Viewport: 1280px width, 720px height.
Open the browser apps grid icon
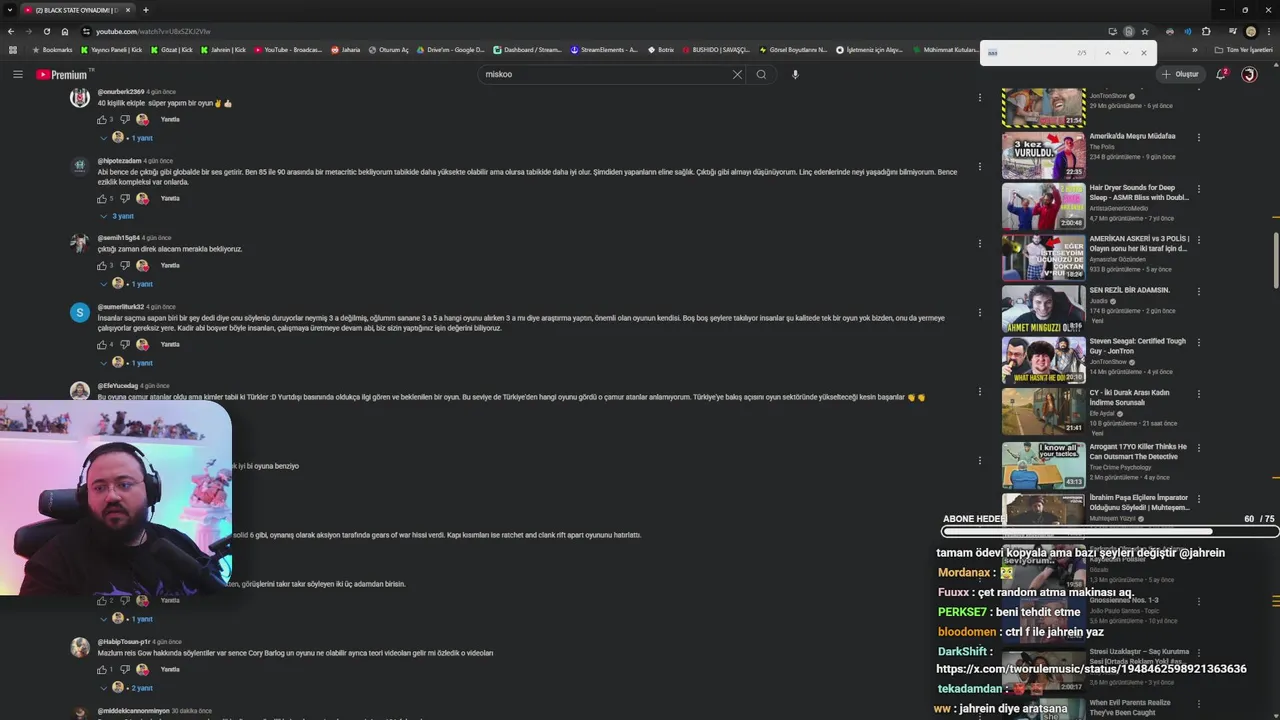click(x=13, y=49)
